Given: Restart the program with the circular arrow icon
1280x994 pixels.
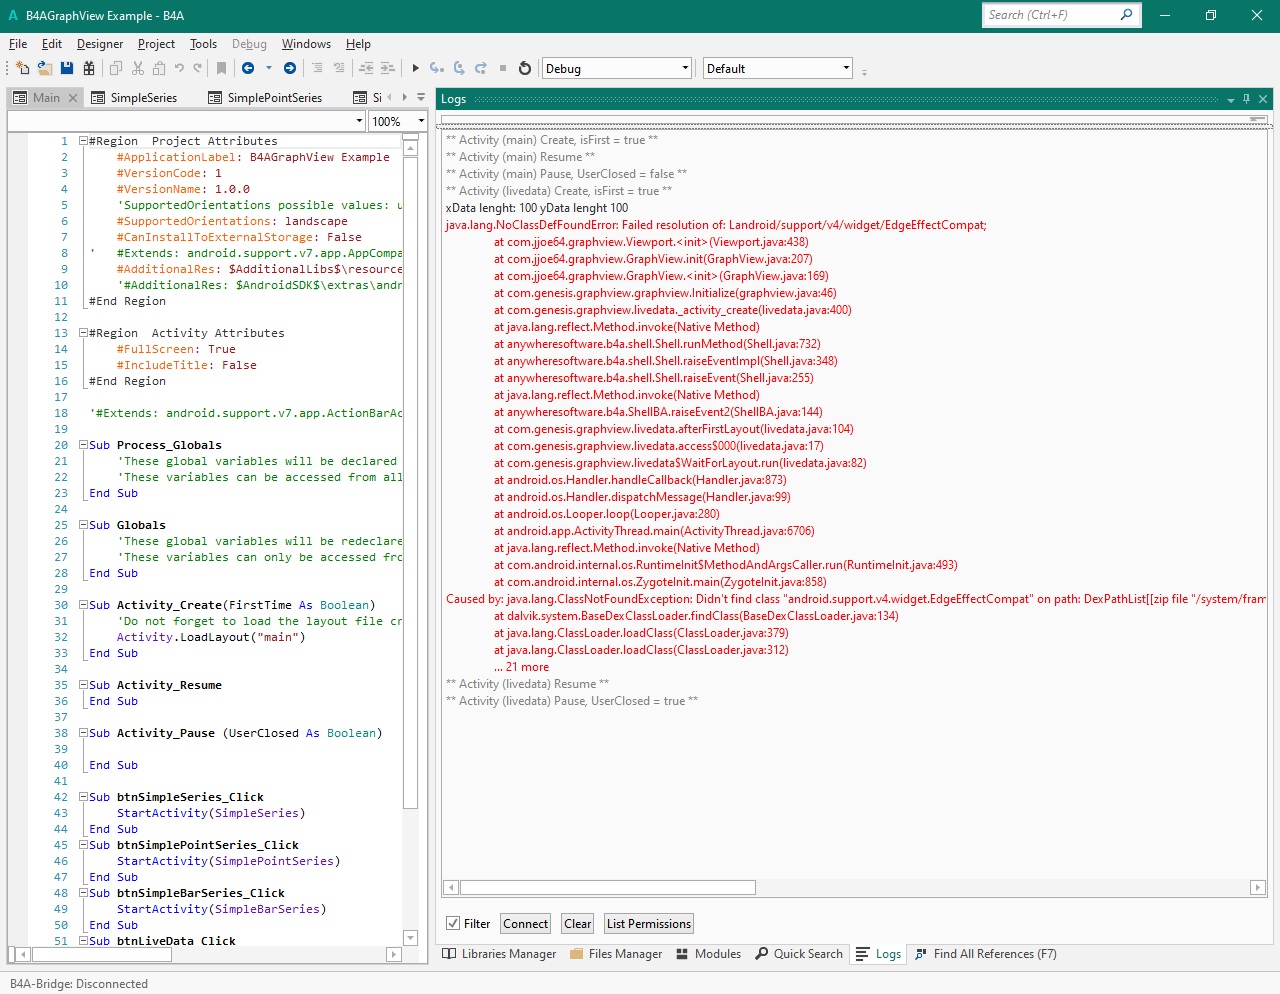Looking at the screenshot, I should coord(525,68).
